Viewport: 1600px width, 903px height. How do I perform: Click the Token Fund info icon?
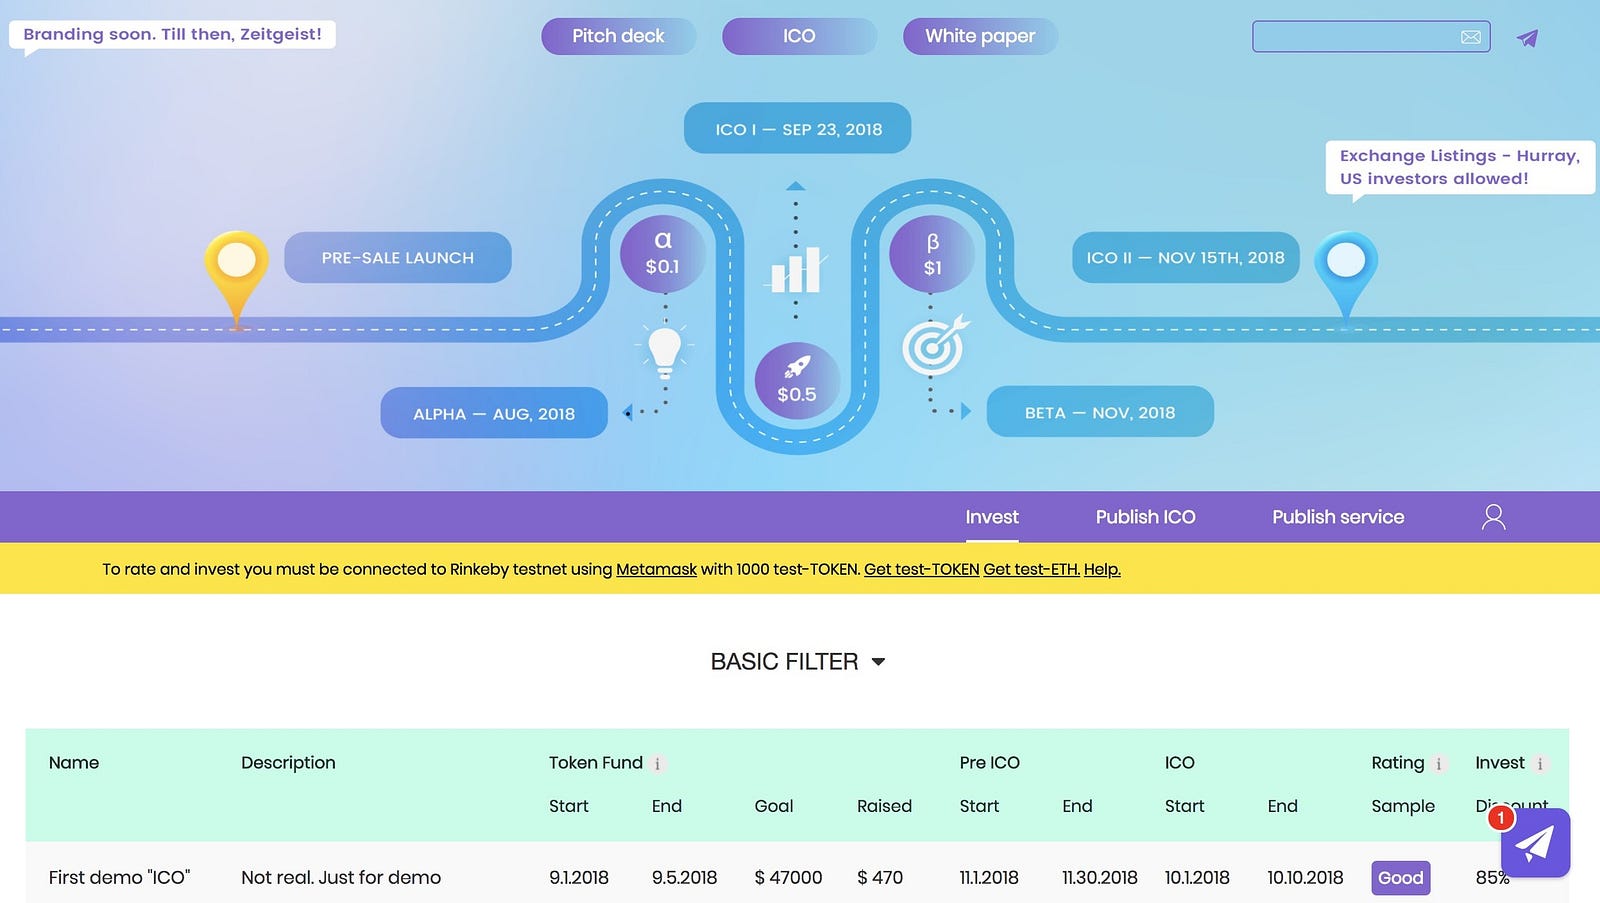(657, 764)
